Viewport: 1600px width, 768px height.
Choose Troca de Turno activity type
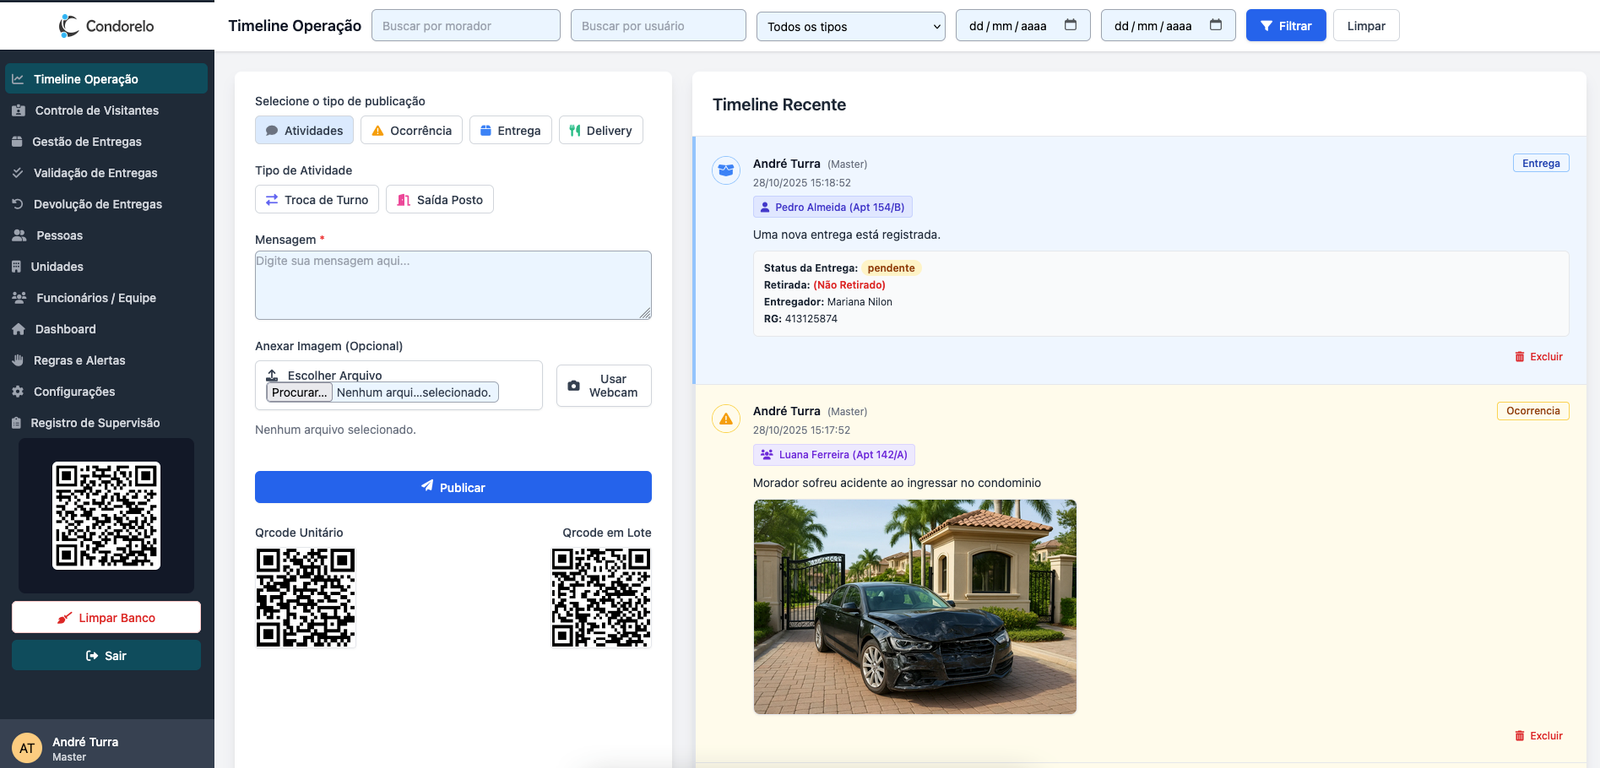click(x=317, y=200)
